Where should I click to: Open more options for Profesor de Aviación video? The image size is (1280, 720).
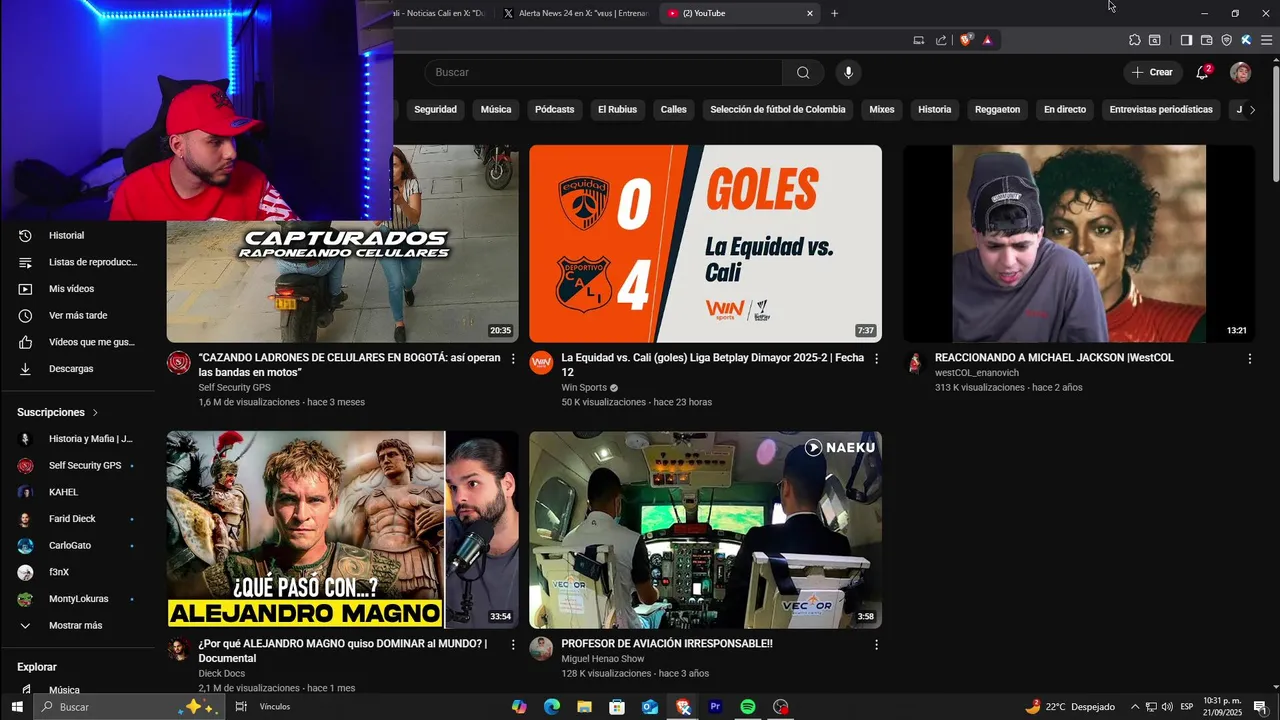point(876,645)
